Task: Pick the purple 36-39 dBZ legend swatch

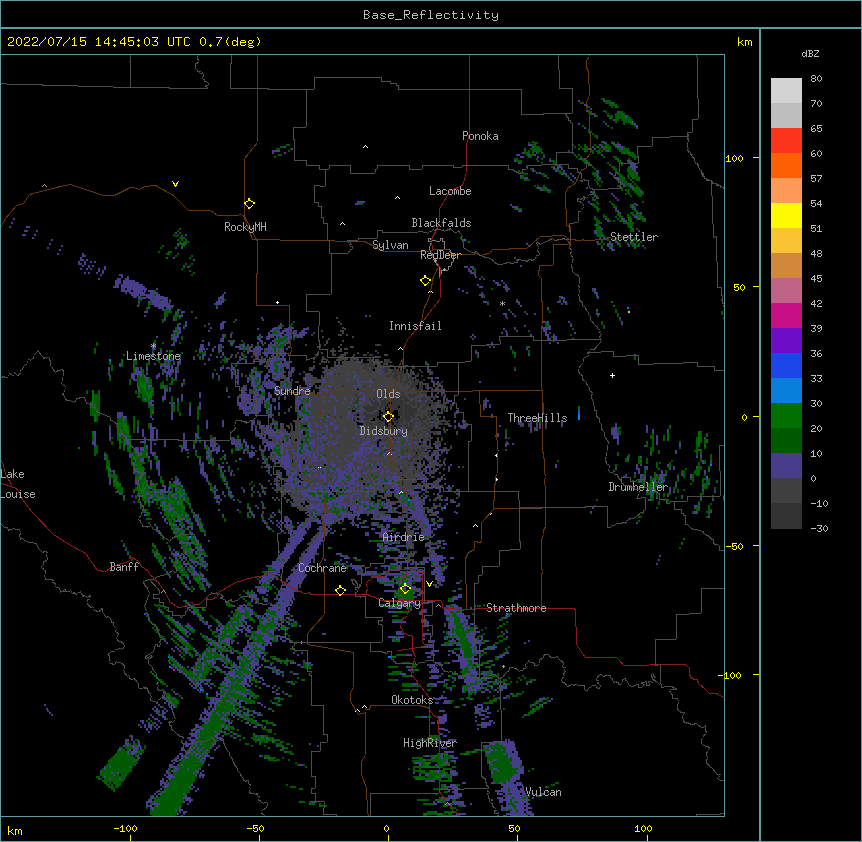Action: (x=786, y=341)
